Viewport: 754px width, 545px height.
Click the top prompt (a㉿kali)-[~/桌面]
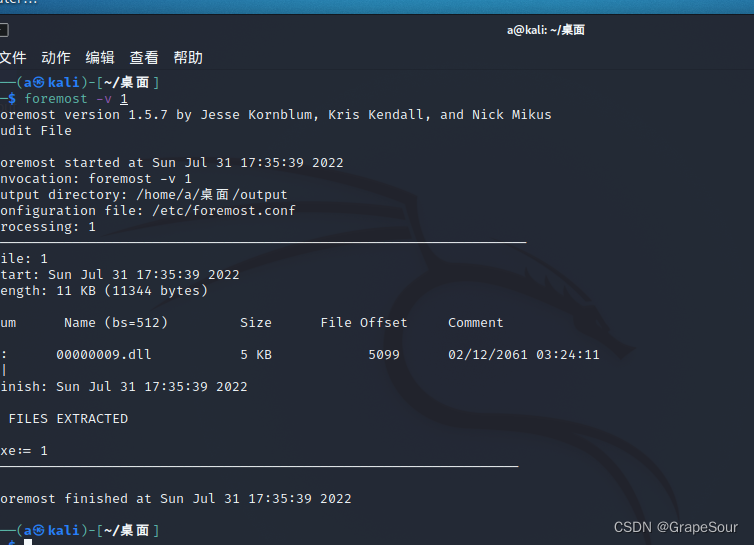coord(80,82)
